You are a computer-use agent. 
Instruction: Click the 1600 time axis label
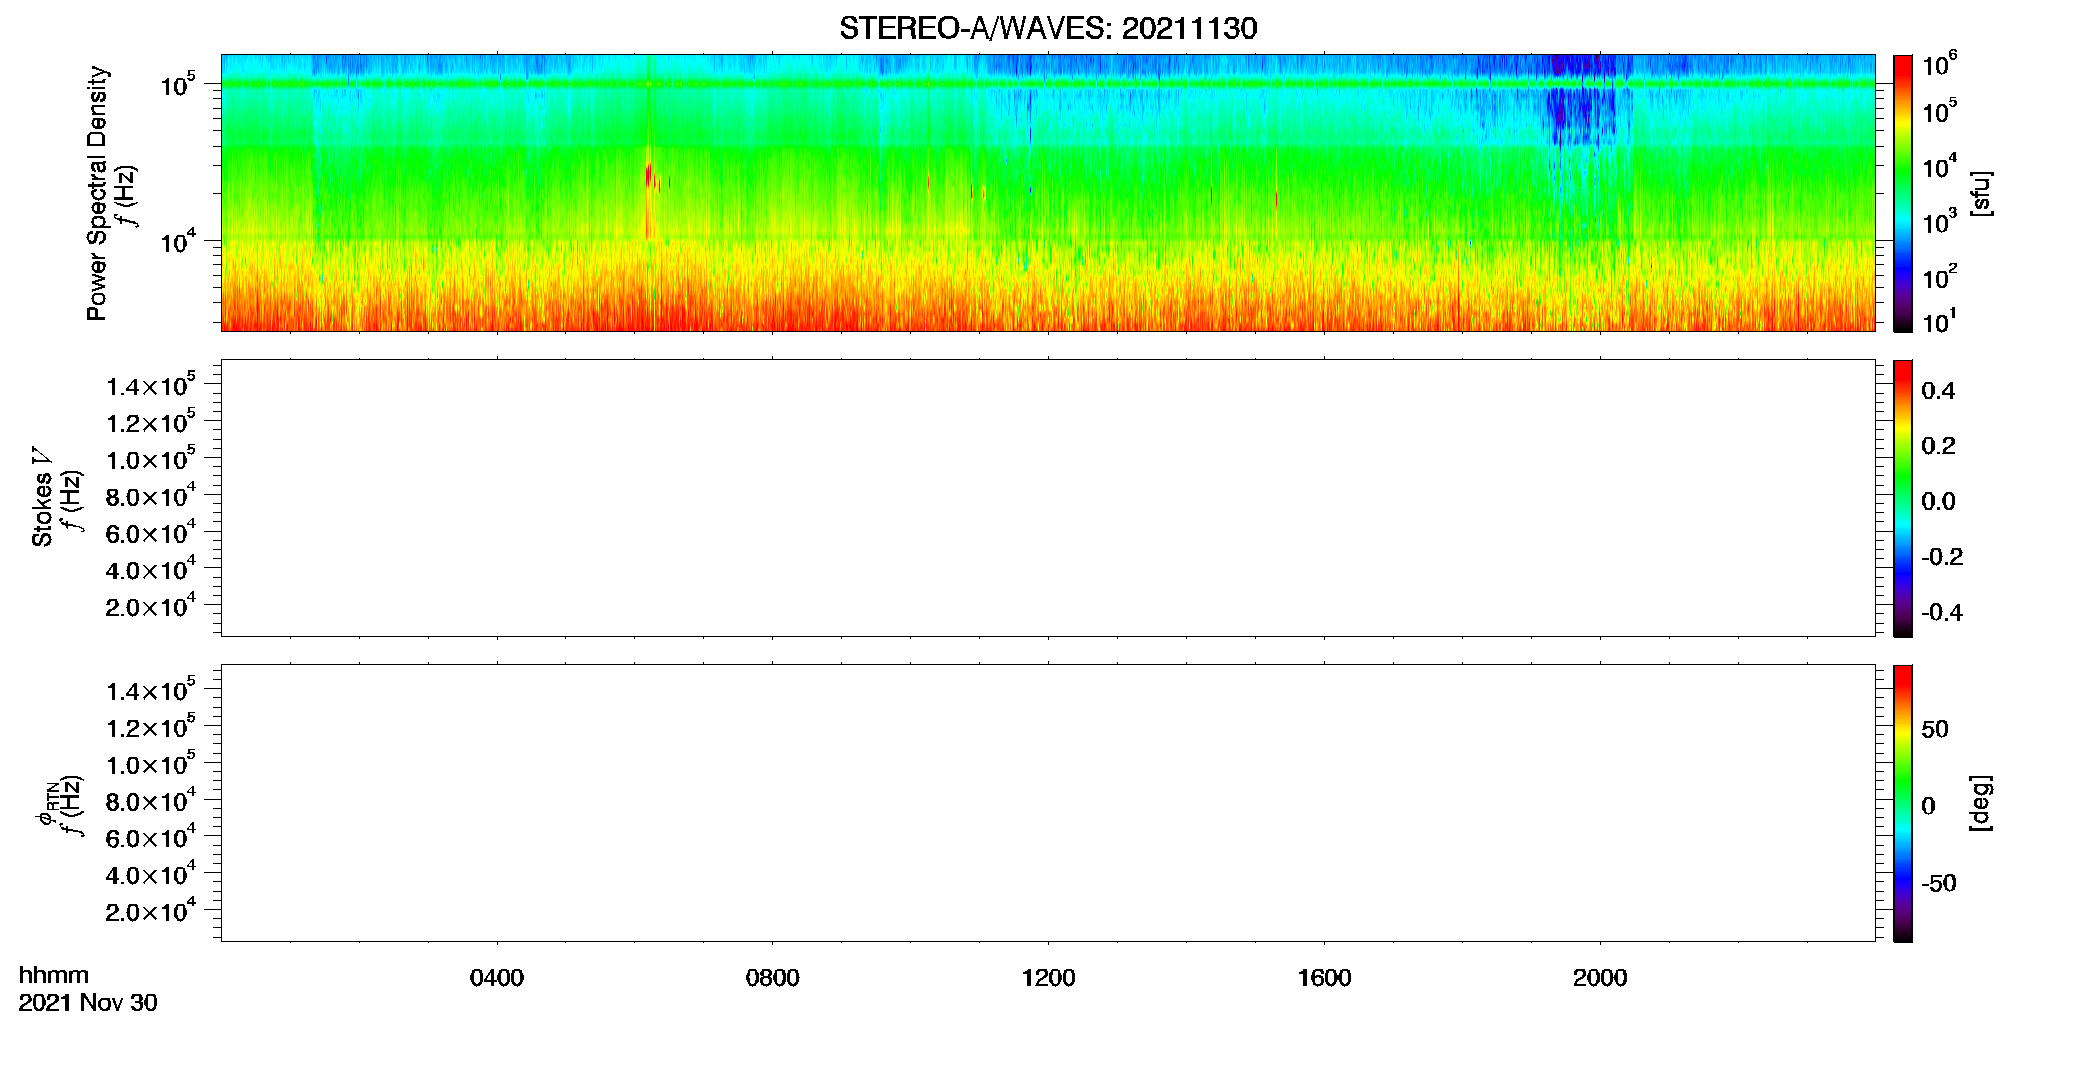pyautogui.click(x=1325, y=978)
